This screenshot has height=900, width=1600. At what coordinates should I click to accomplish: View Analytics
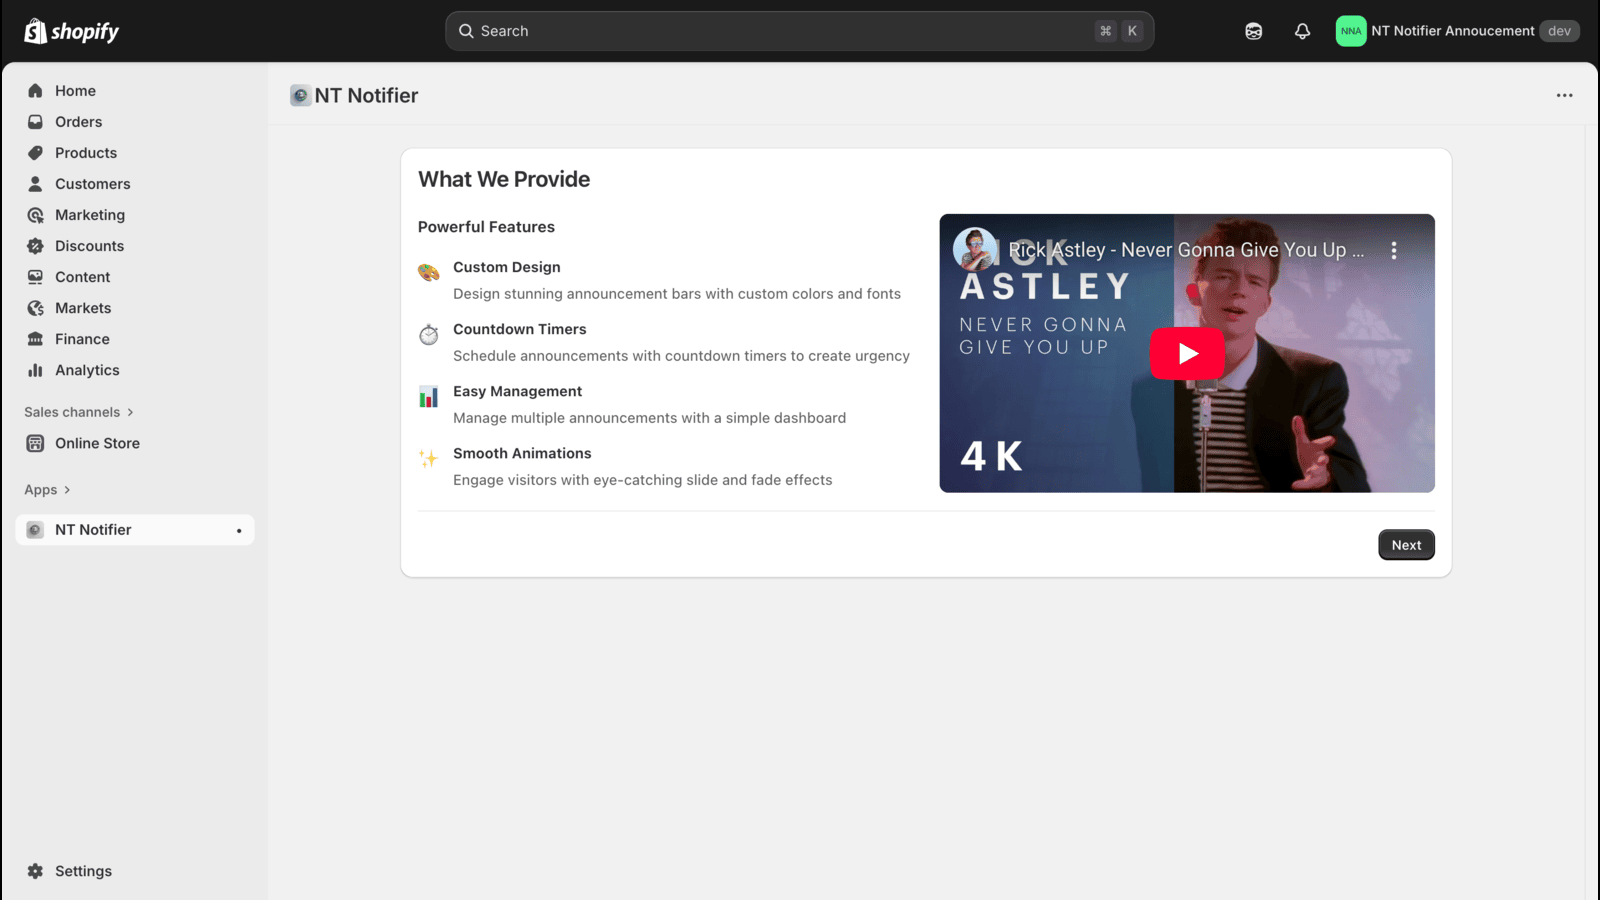(x=135, y=370)
